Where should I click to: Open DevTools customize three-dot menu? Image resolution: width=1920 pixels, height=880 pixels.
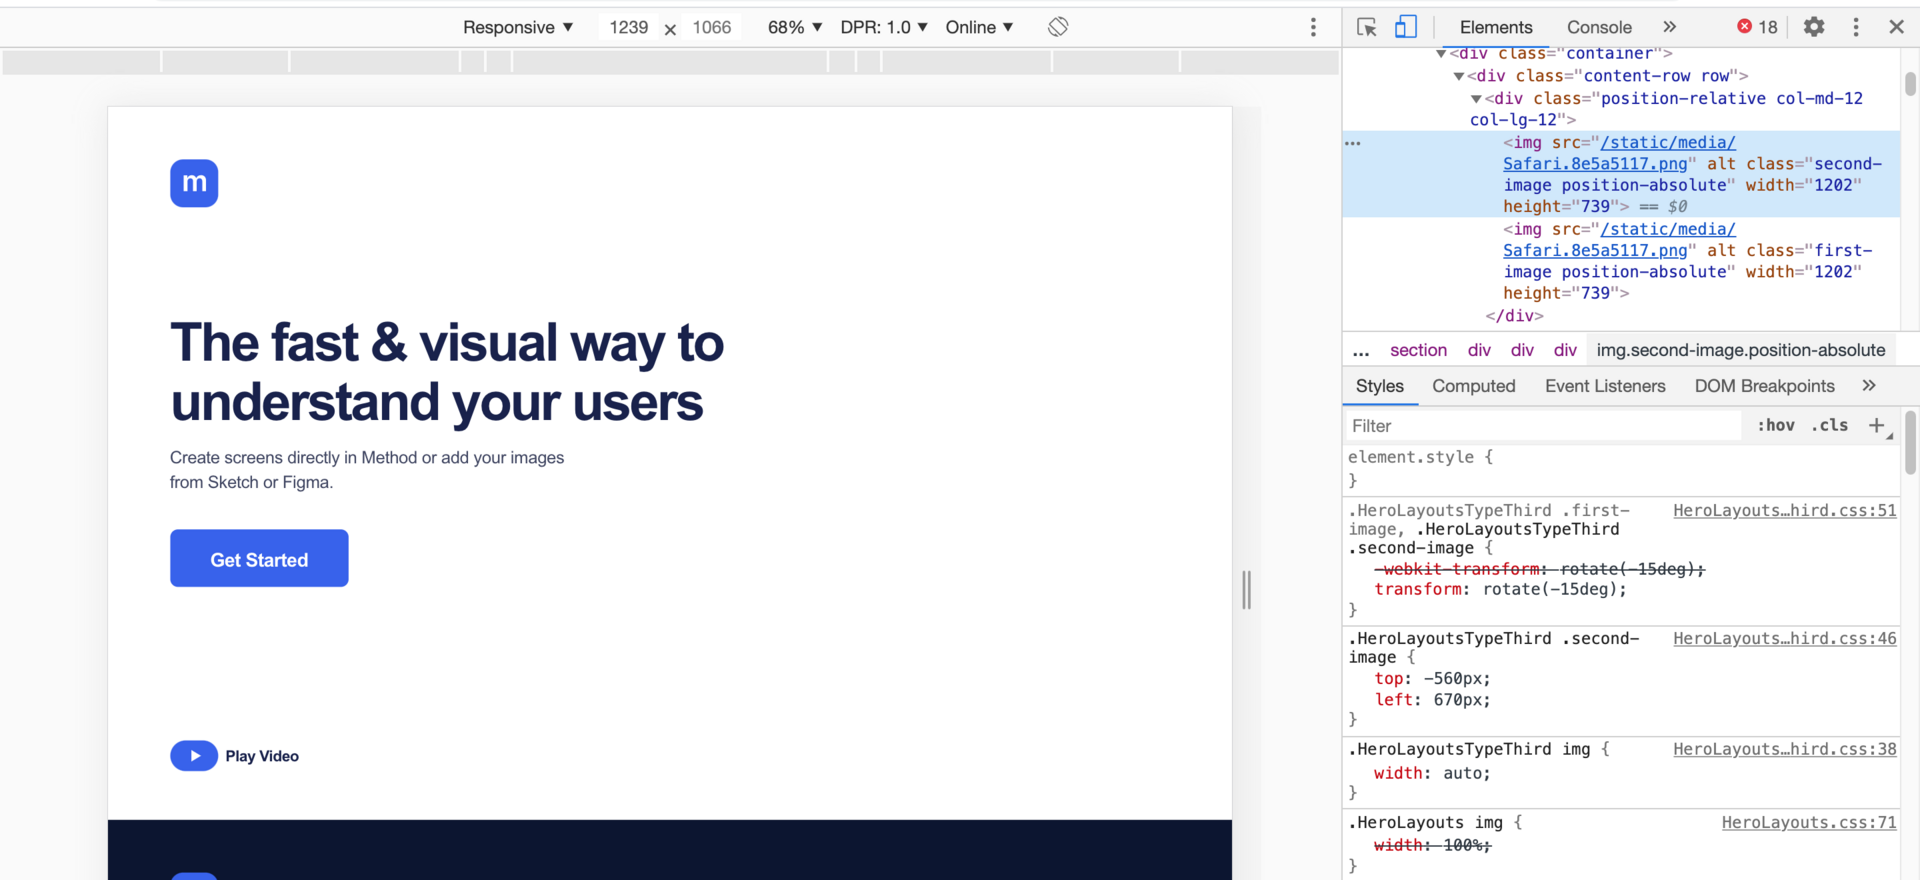(1856, 27)
